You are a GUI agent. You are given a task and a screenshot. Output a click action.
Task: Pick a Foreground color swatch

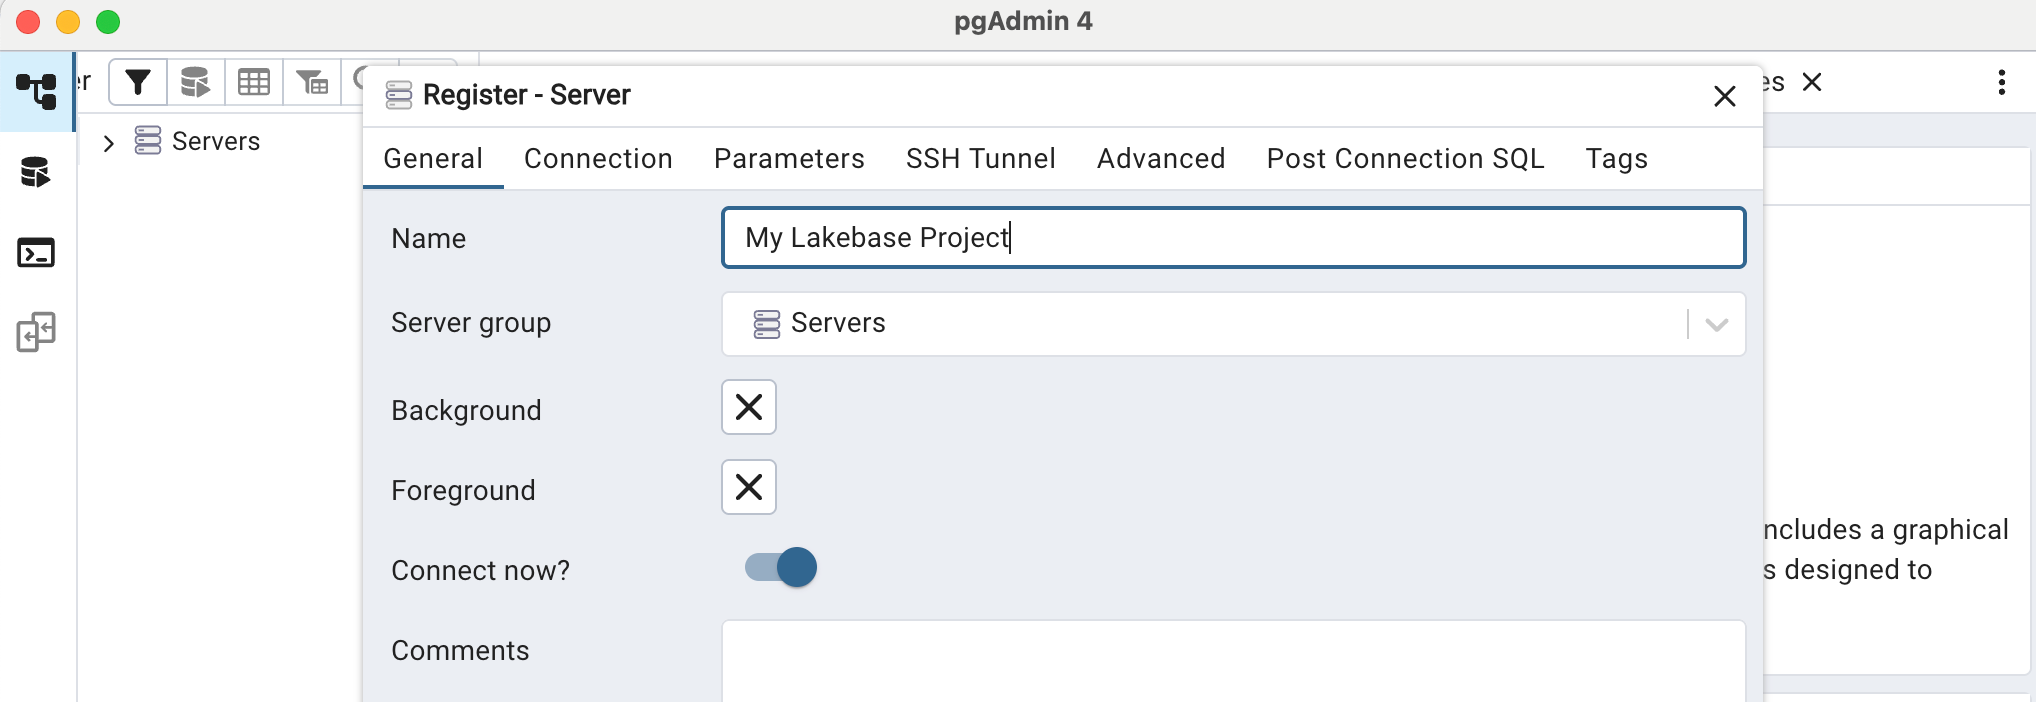coord(749,488)
